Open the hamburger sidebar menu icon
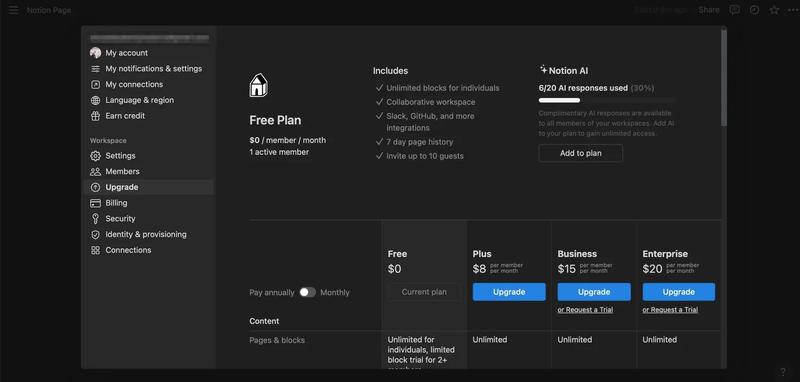800x382 pixels. 13,10
